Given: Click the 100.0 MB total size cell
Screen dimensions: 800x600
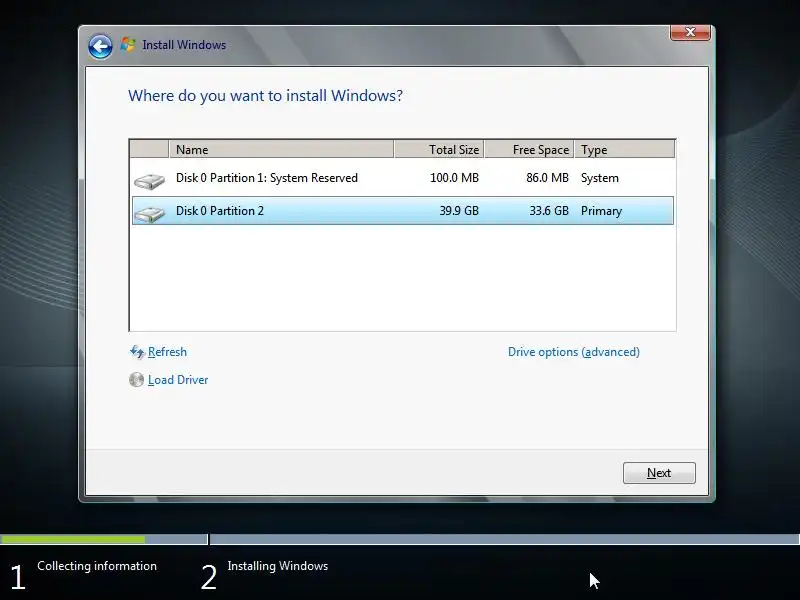Looking at the screenshot, I should point(454,178).
